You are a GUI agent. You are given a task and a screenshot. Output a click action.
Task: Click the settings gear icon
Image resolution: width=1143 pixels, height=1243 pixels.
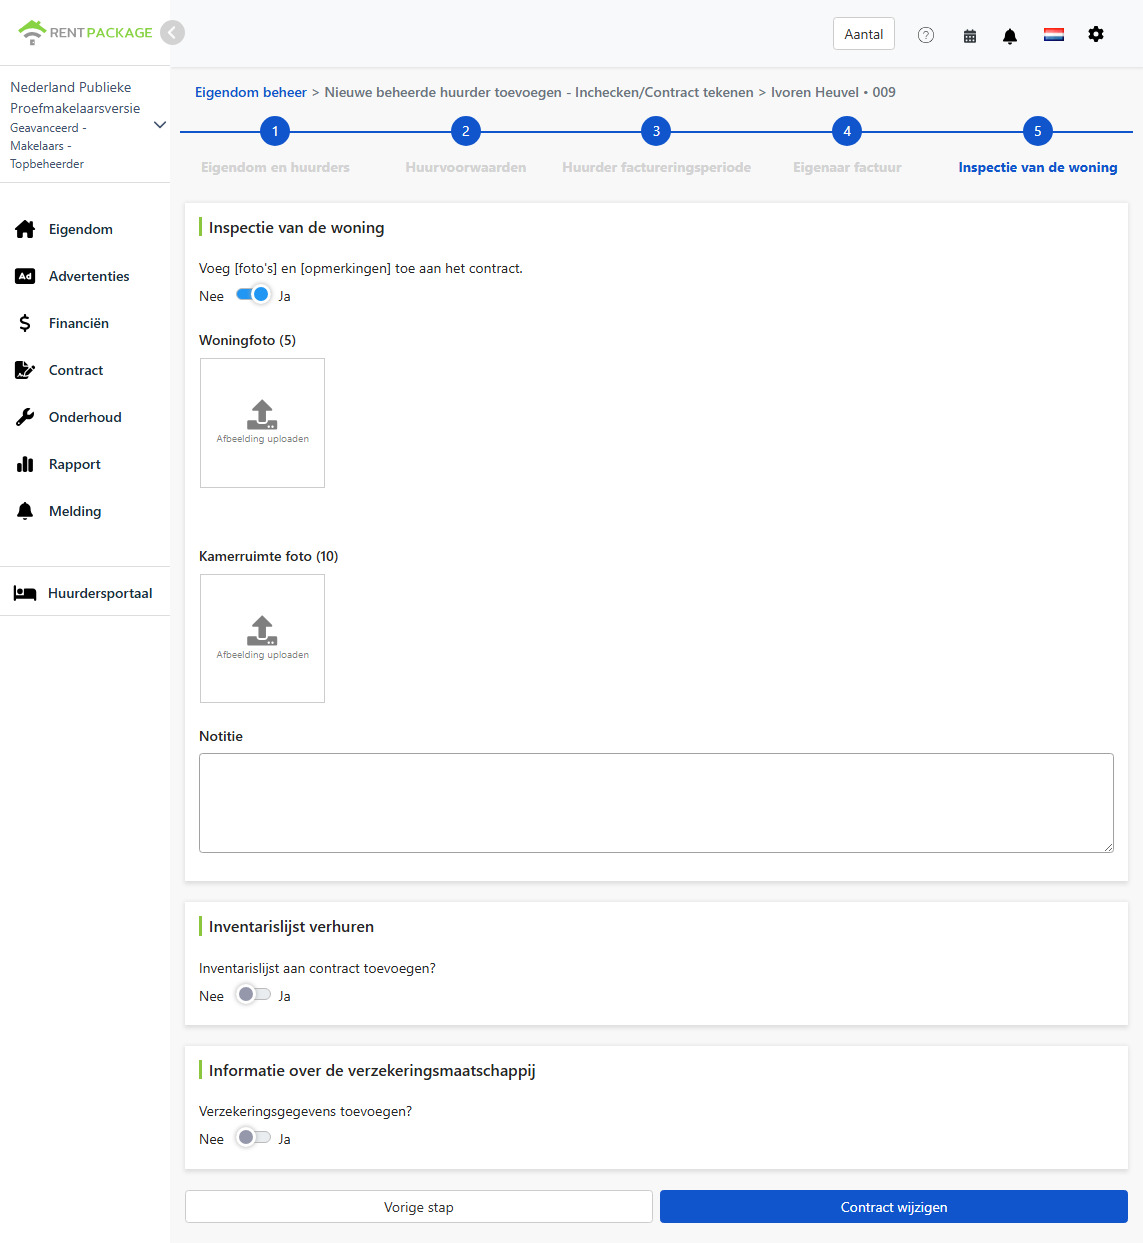click(x=1096, y=34)
